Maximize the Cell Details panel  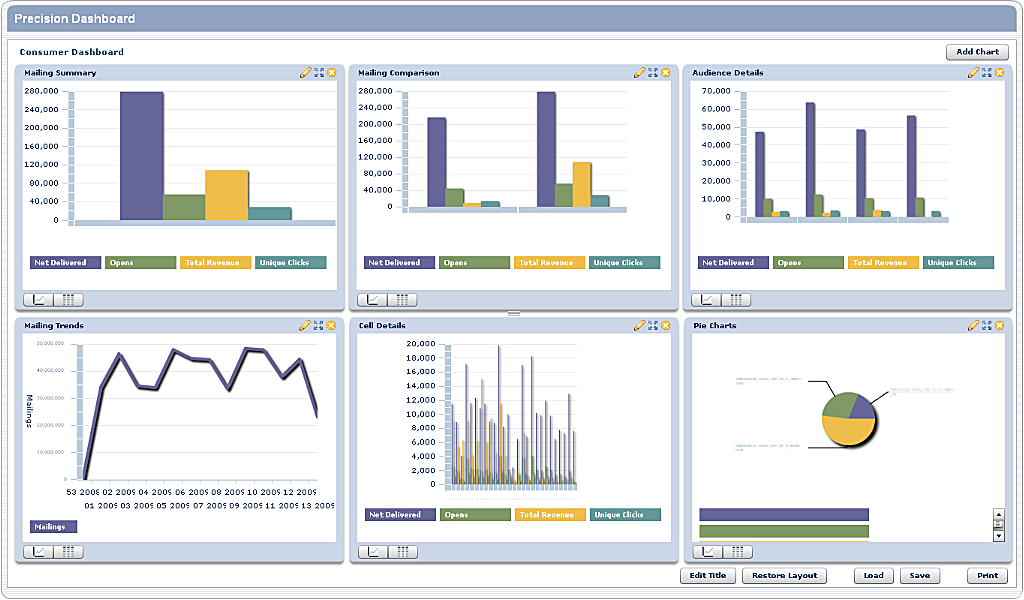[x=652, y=326]
